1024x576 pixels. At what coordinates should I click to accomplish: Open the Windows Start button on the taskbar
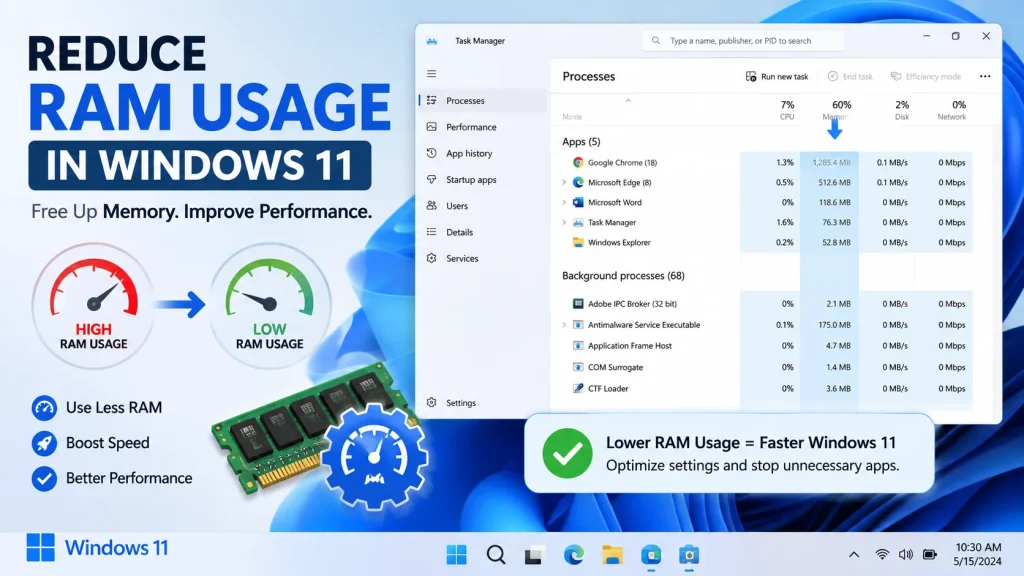coord(456,555)
